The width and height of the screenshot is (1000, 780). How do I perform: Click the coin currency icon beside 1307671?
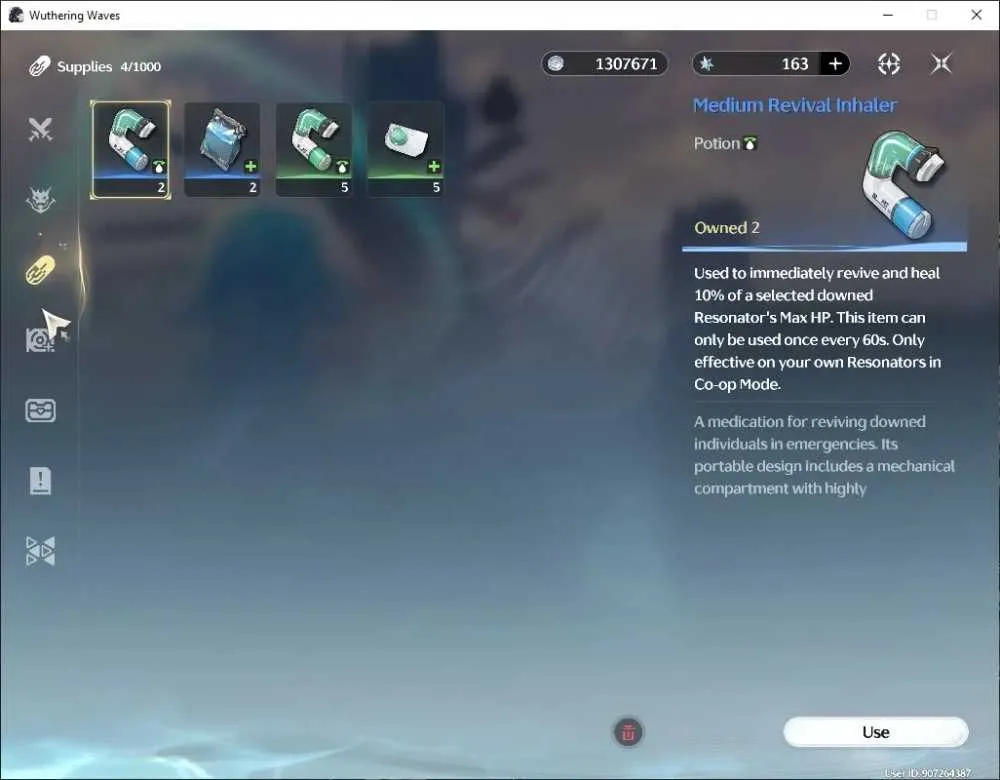556,64
